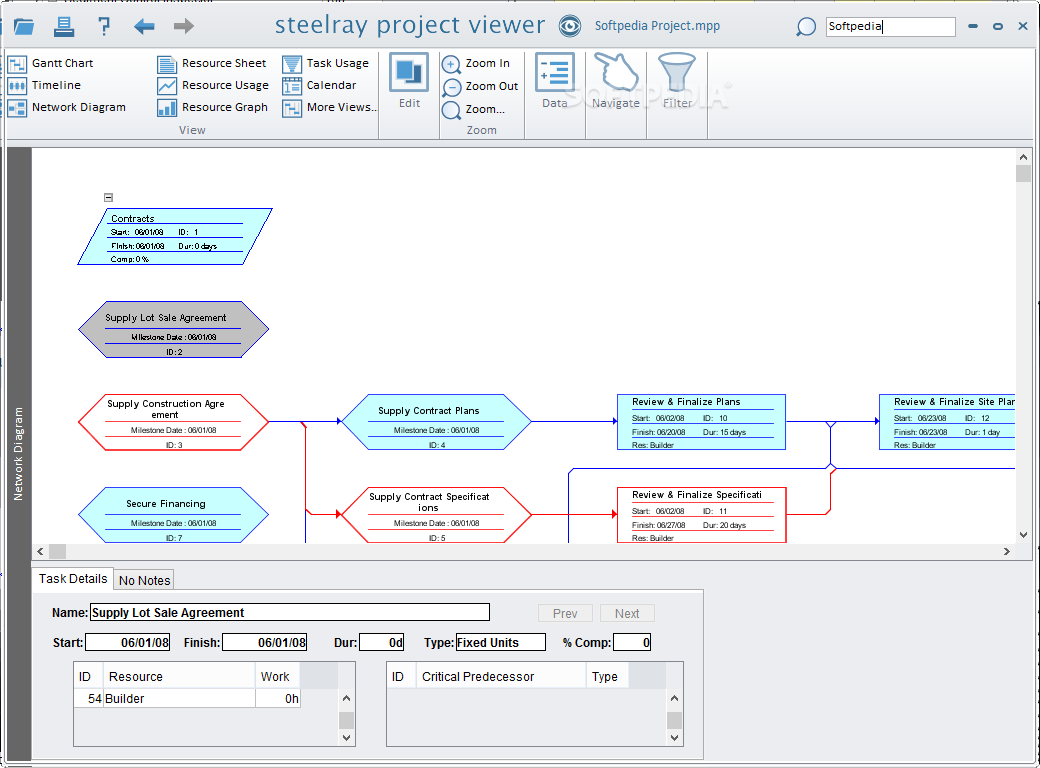Click into the Softpedia search field
Screen dimensions: 1040x768
[890, 27]
